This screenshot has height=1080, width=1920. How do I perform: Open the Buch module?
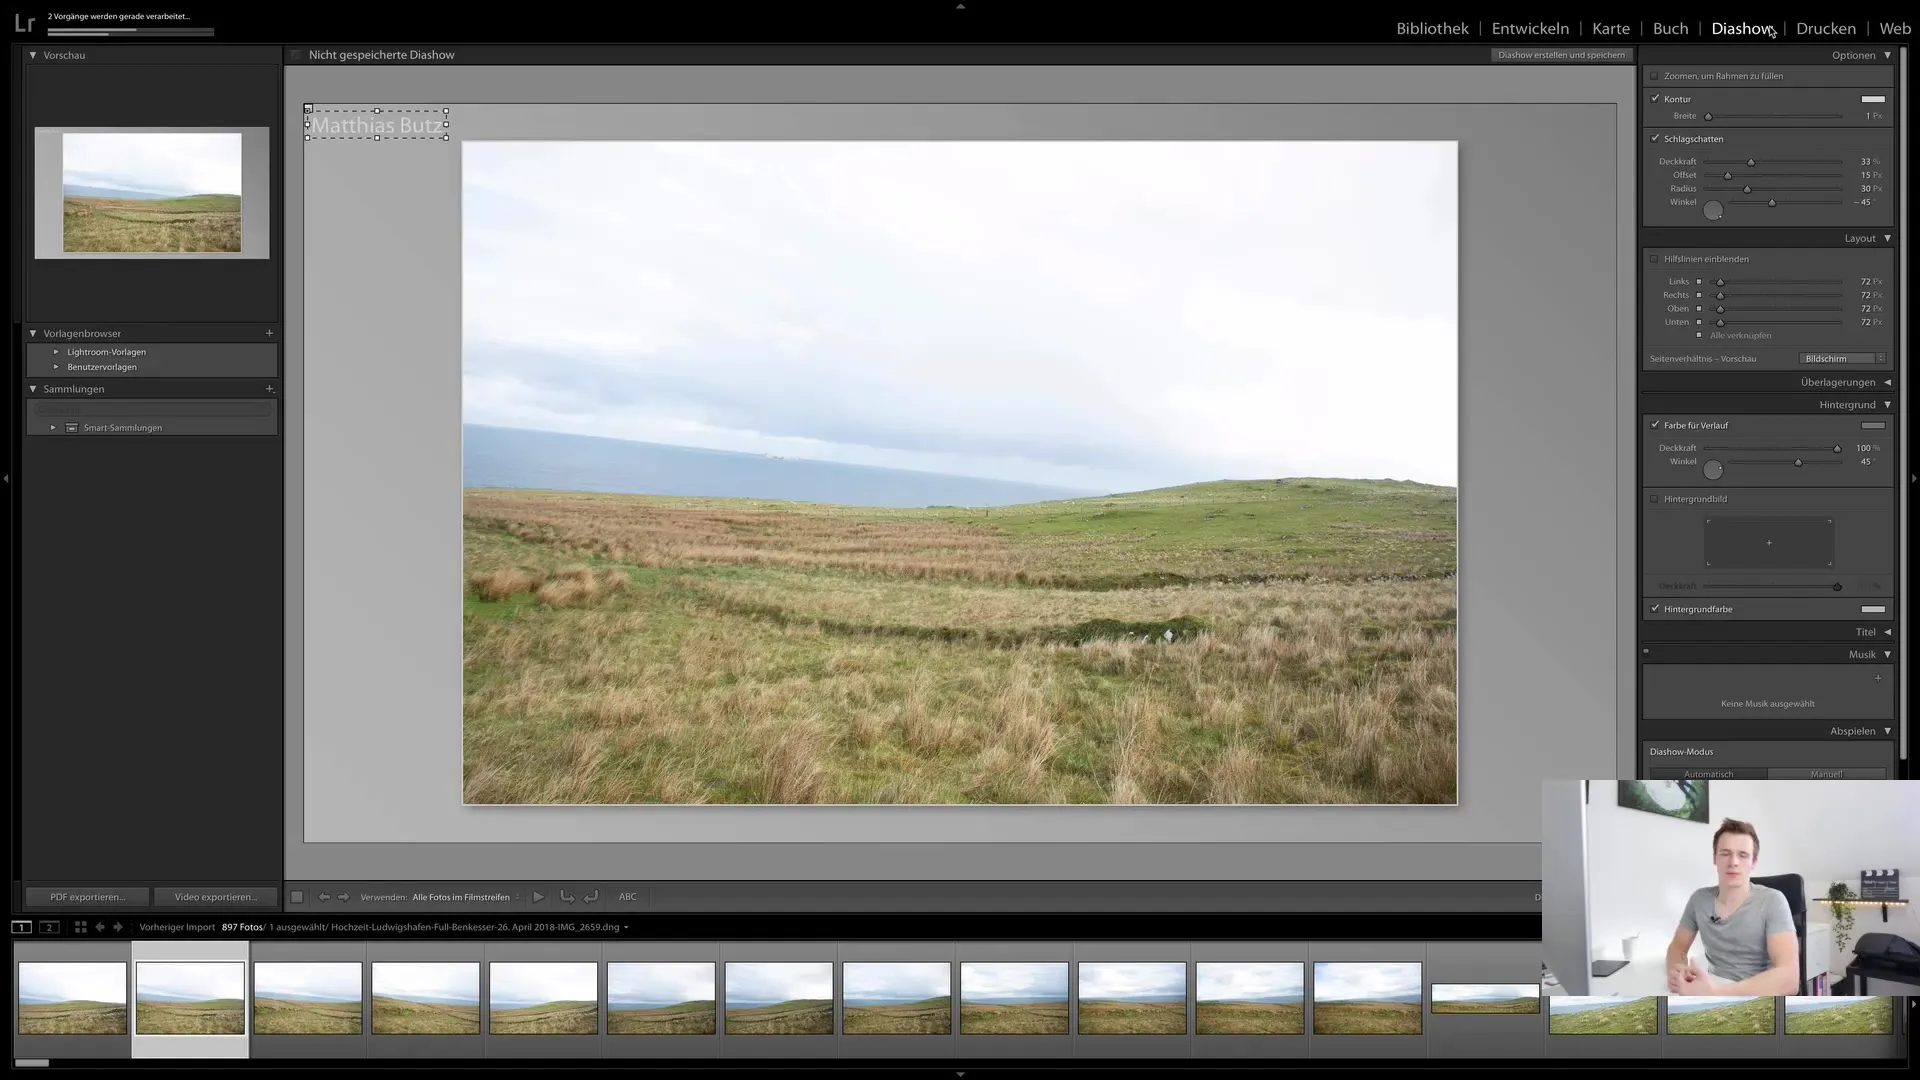tap(1671, 28)
